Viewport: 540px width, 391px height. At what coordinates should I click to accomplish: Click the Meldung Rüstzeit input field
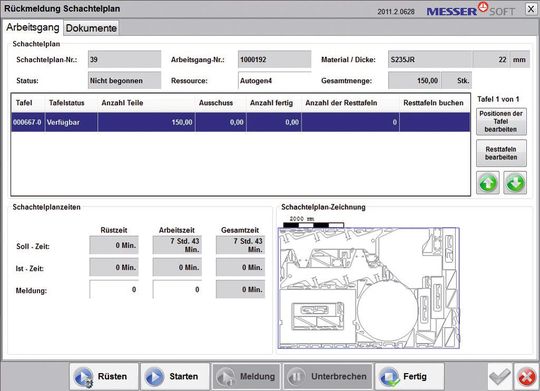[114, 289]
